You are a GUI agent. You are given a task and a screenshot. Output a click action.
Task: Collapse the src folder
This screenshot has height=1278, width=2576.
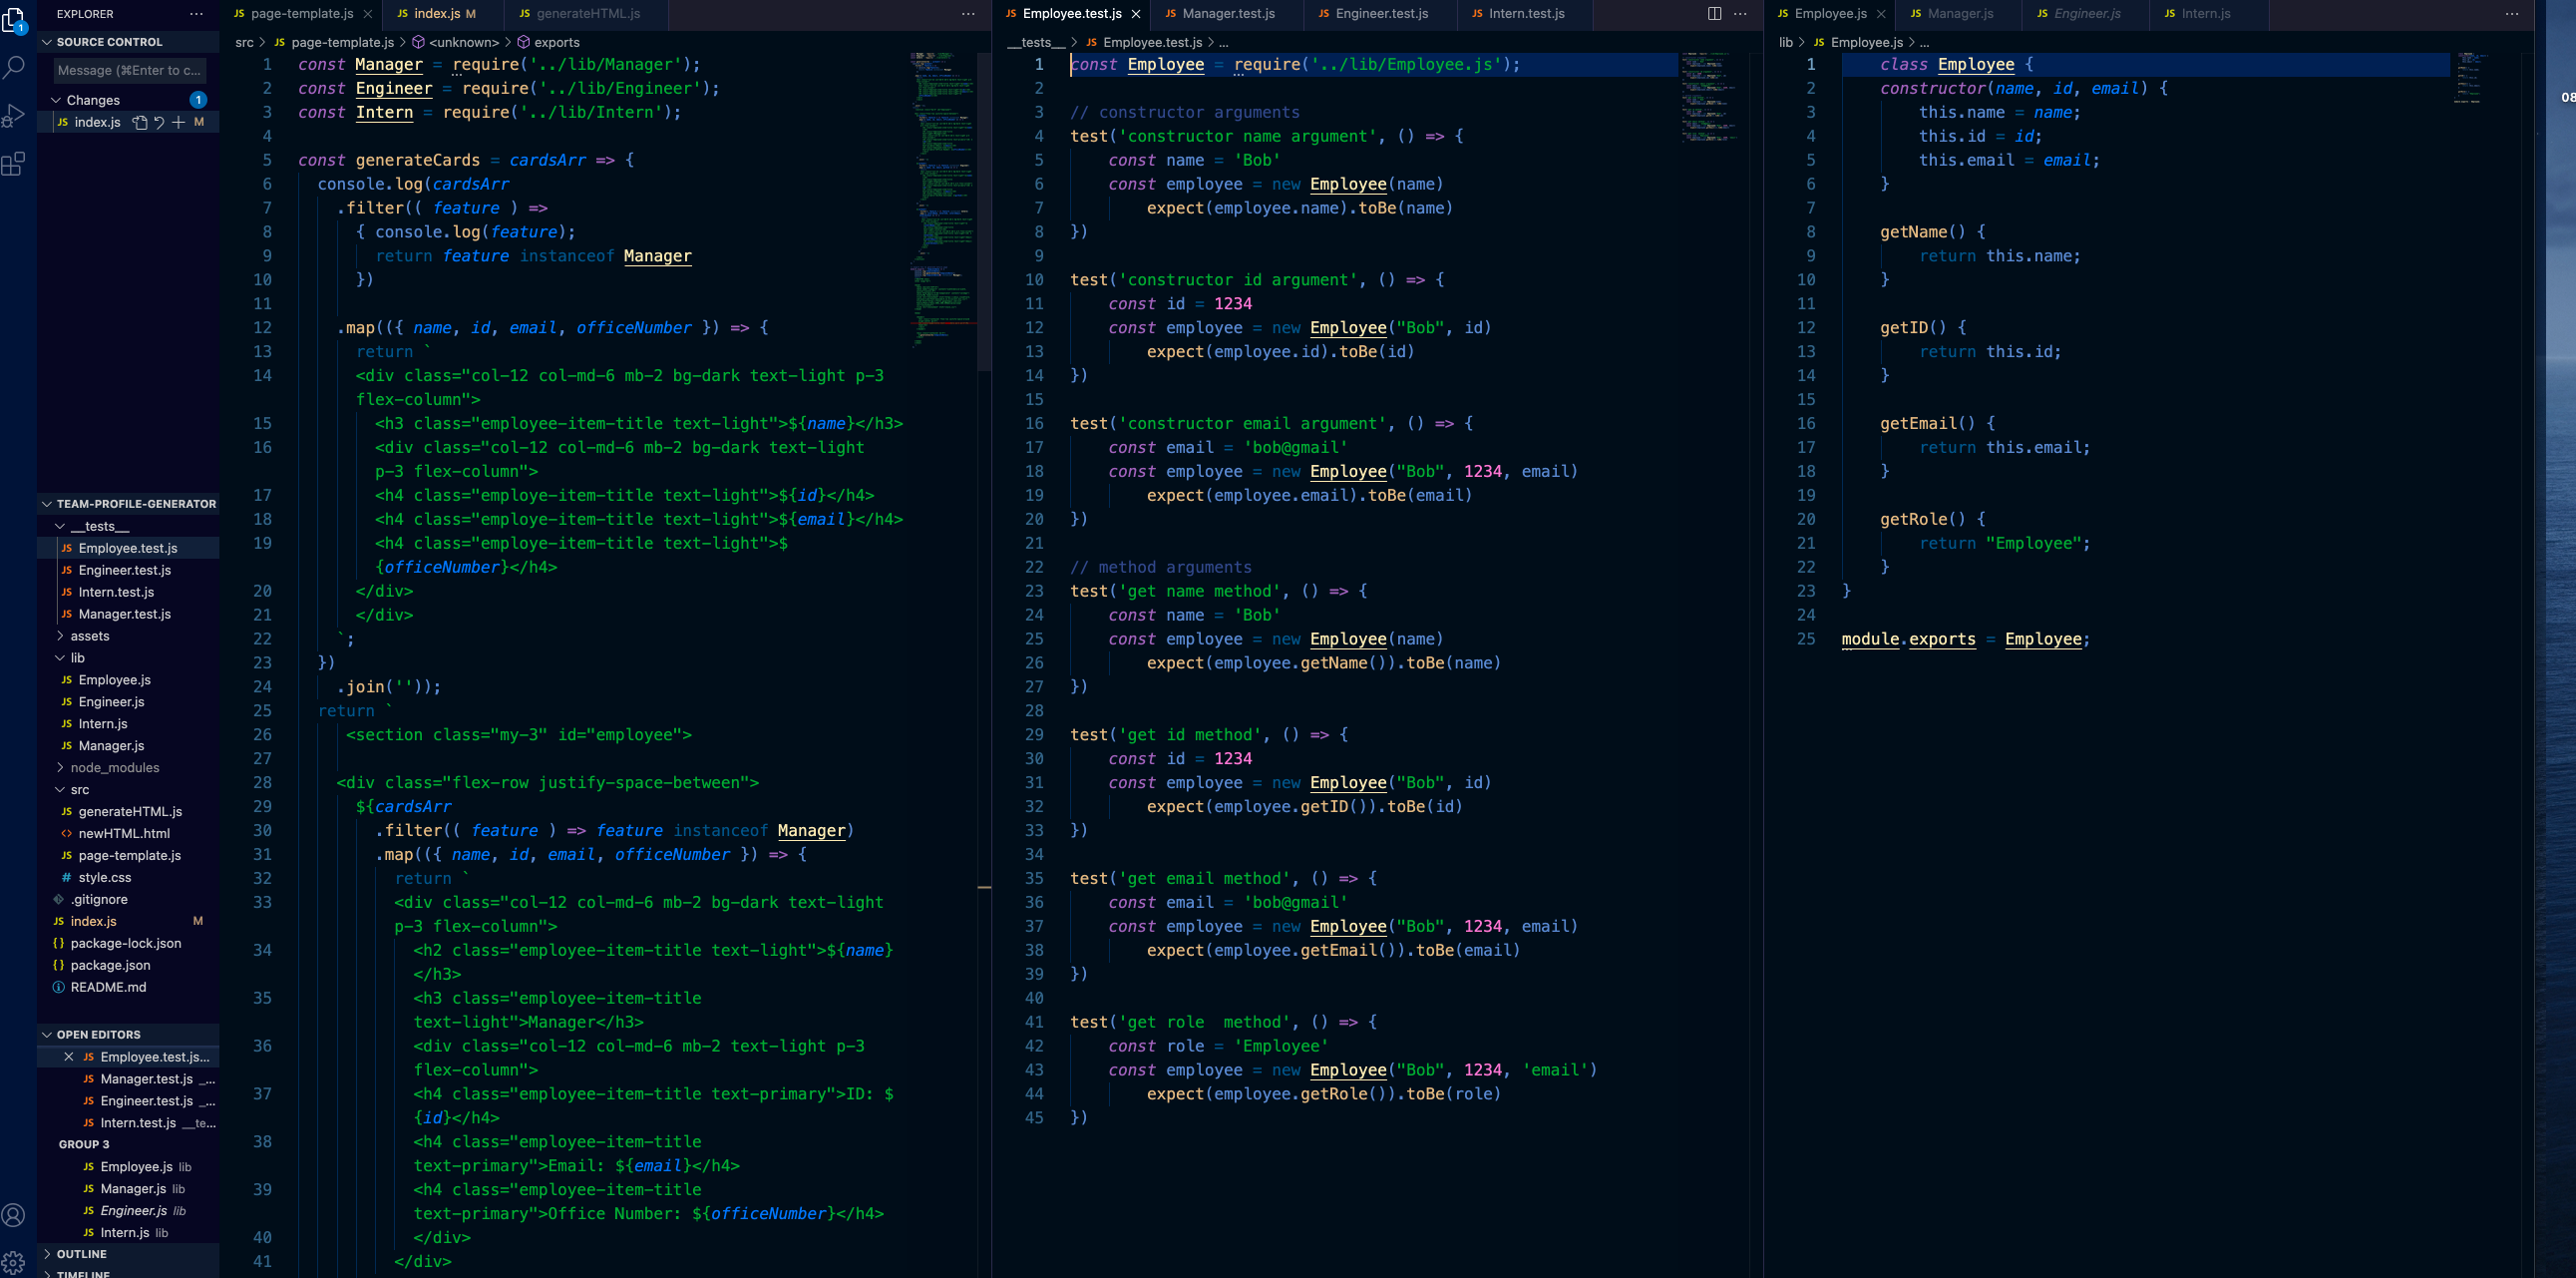pyautogui.click(x=128, y=790)
